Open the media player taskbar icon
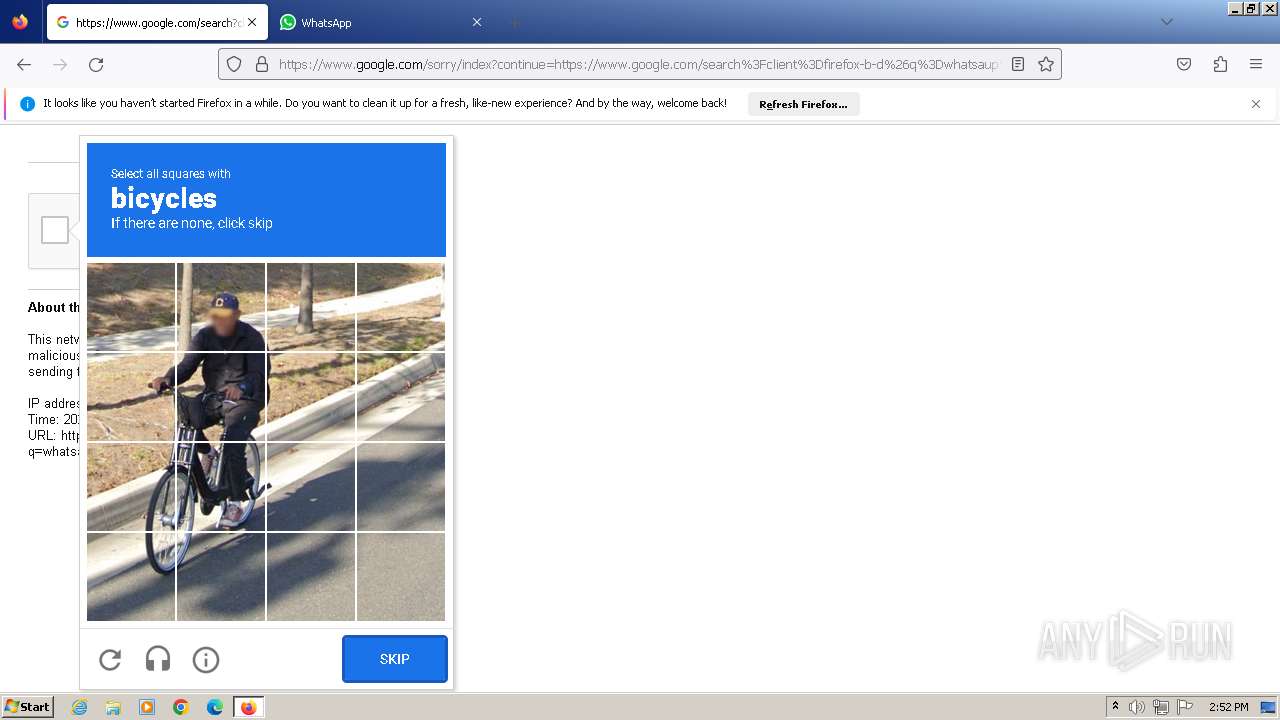Viewport: 1280px width, 720px height. point(147,707)
